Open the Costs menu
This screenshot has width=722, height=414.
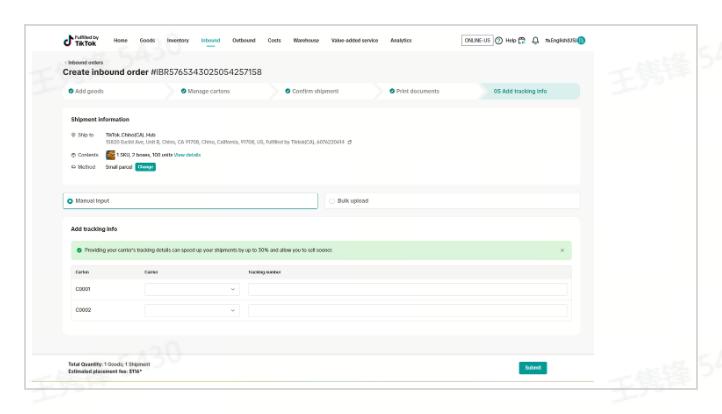click(274, 41)
